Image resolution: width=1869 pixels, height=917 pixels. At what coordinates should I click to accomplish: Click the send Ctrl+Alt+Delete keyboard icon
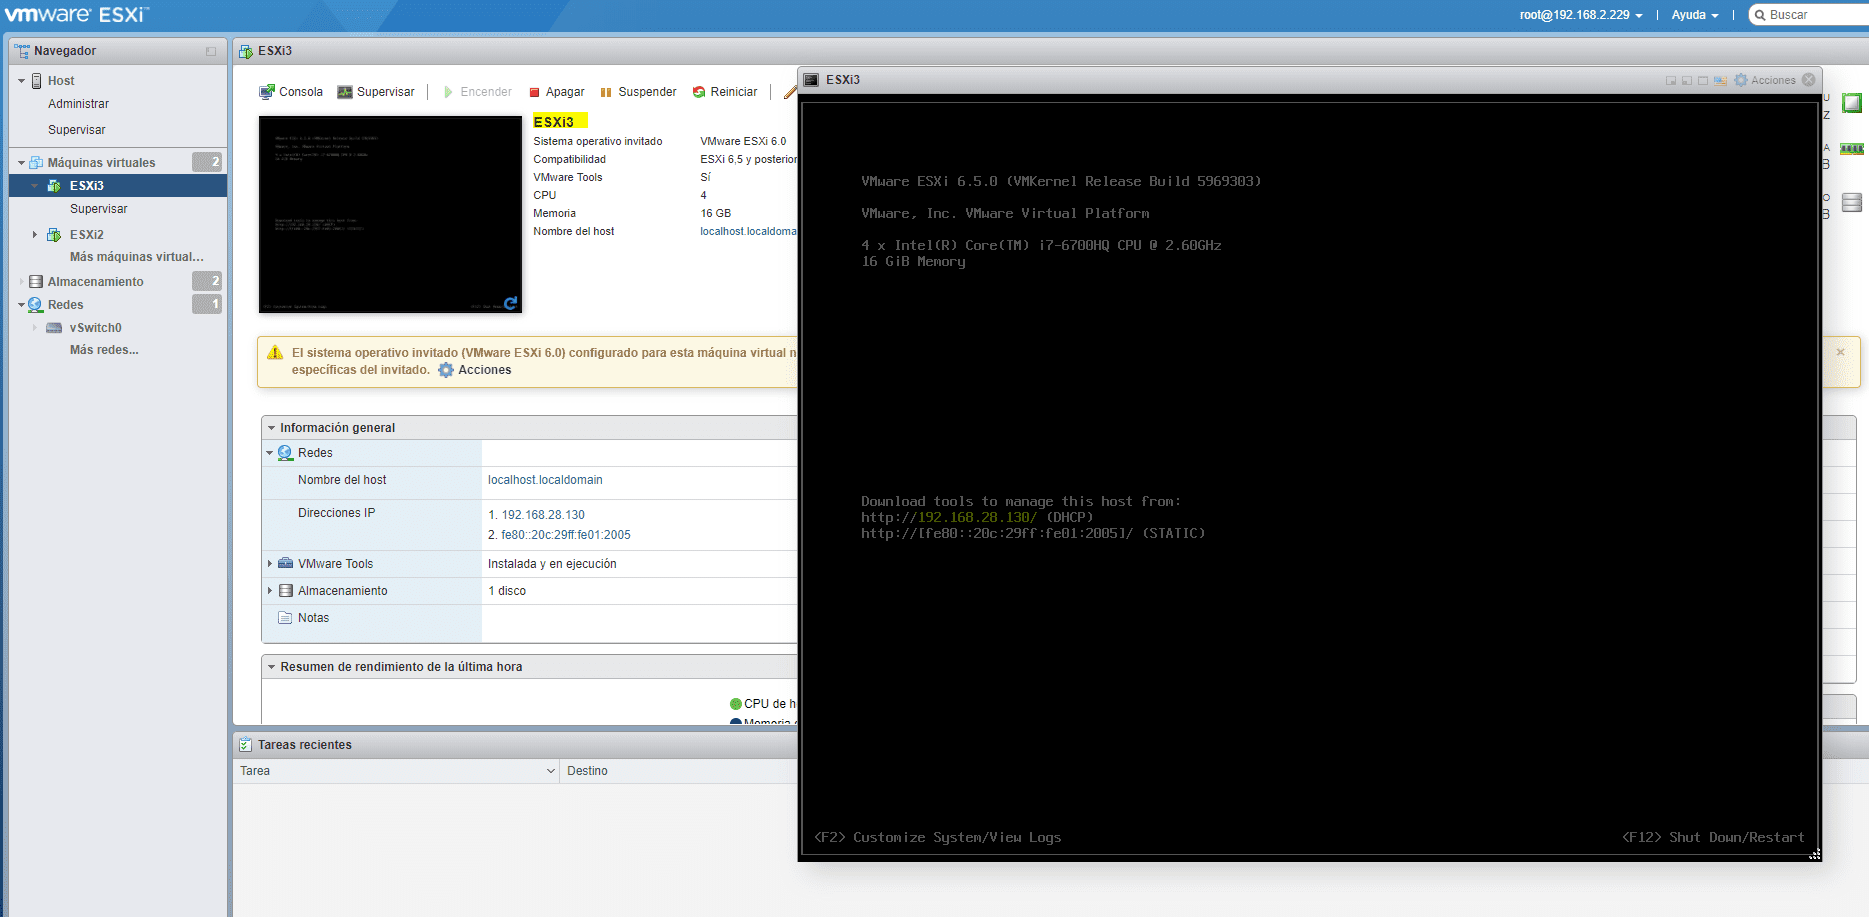(x=1720, y=79)
